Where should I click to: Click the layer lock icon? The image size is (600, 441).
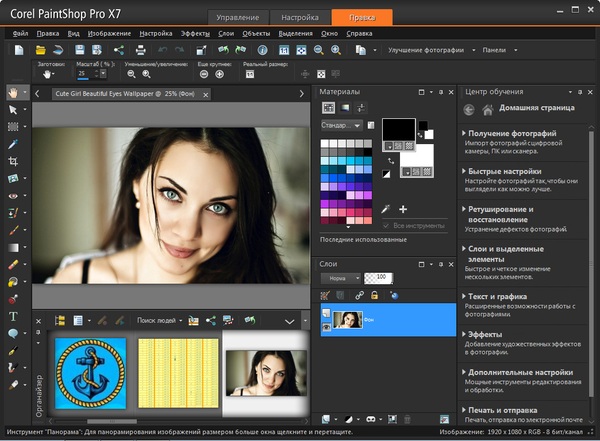click(x=375, y=296)
